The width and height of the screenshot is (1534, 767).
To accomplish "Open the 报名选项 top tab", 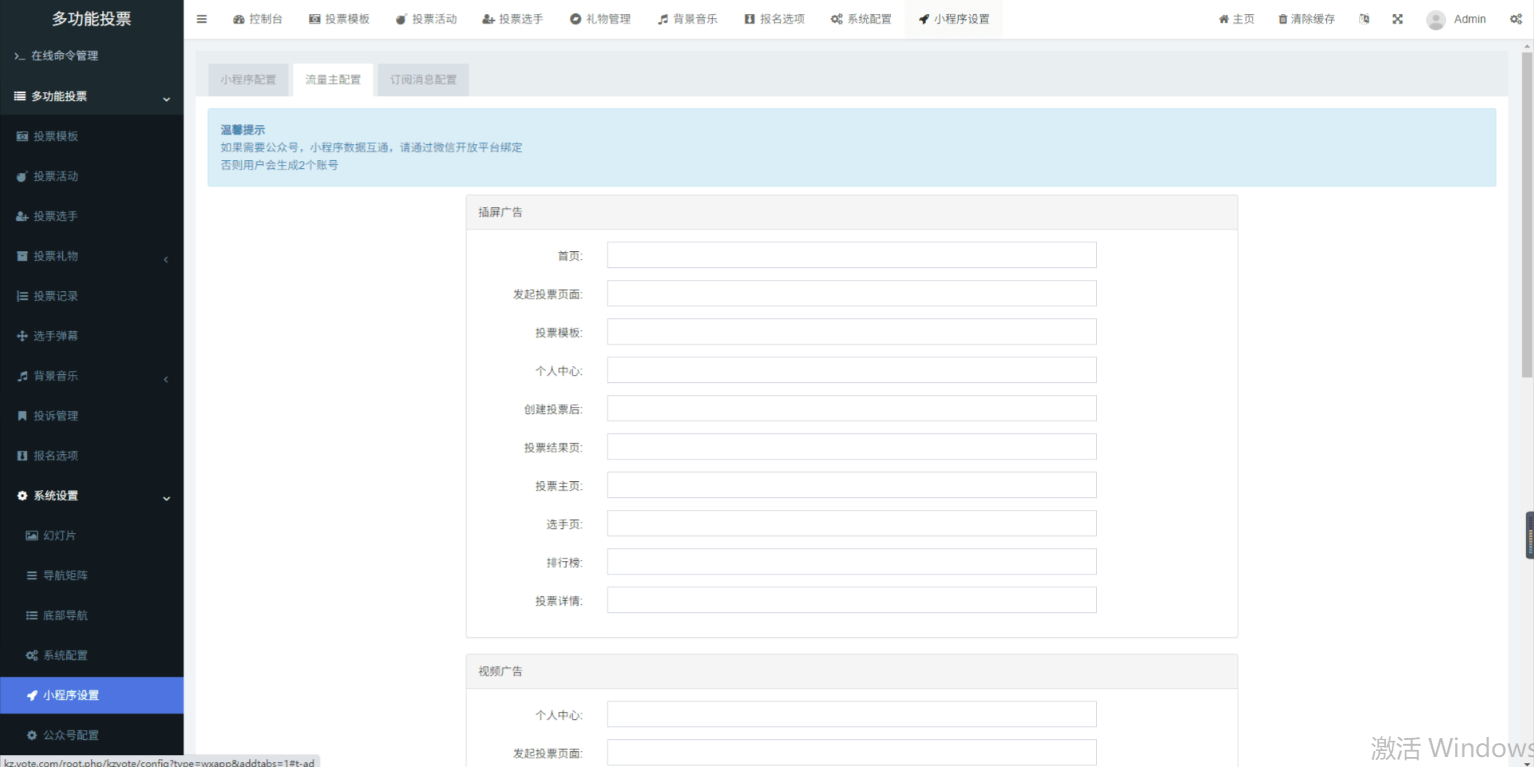I will pyautogui.click(x=774, y=19).
